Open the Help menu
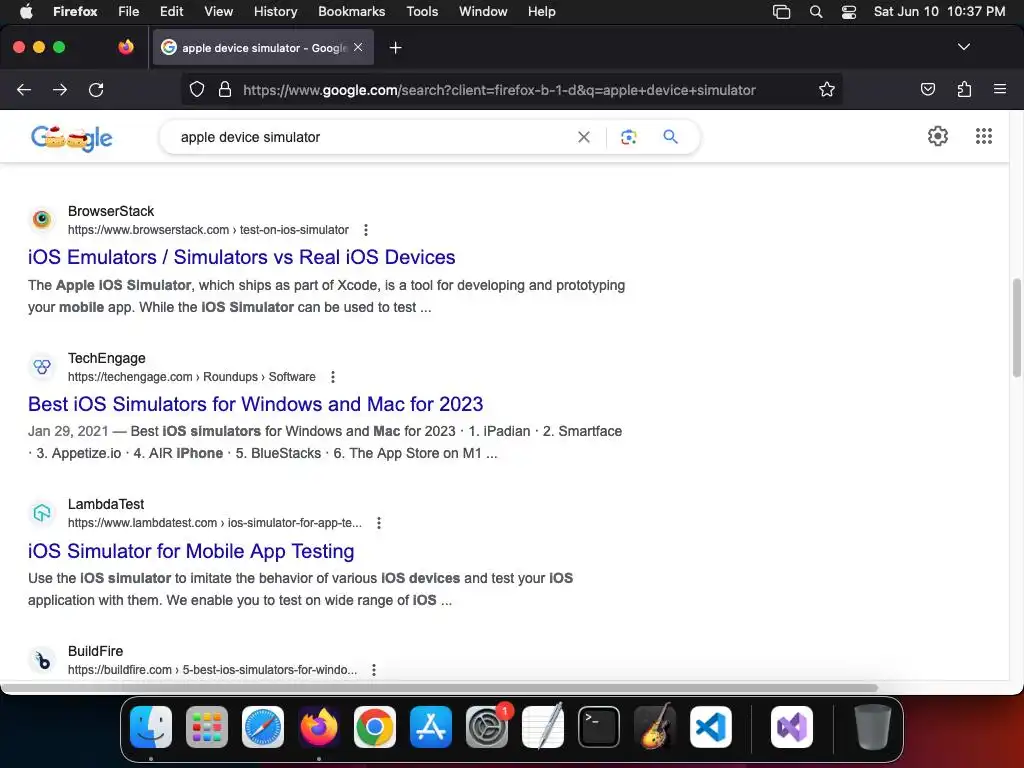This screenshot has width=1024, height=768. coord(541,11)
